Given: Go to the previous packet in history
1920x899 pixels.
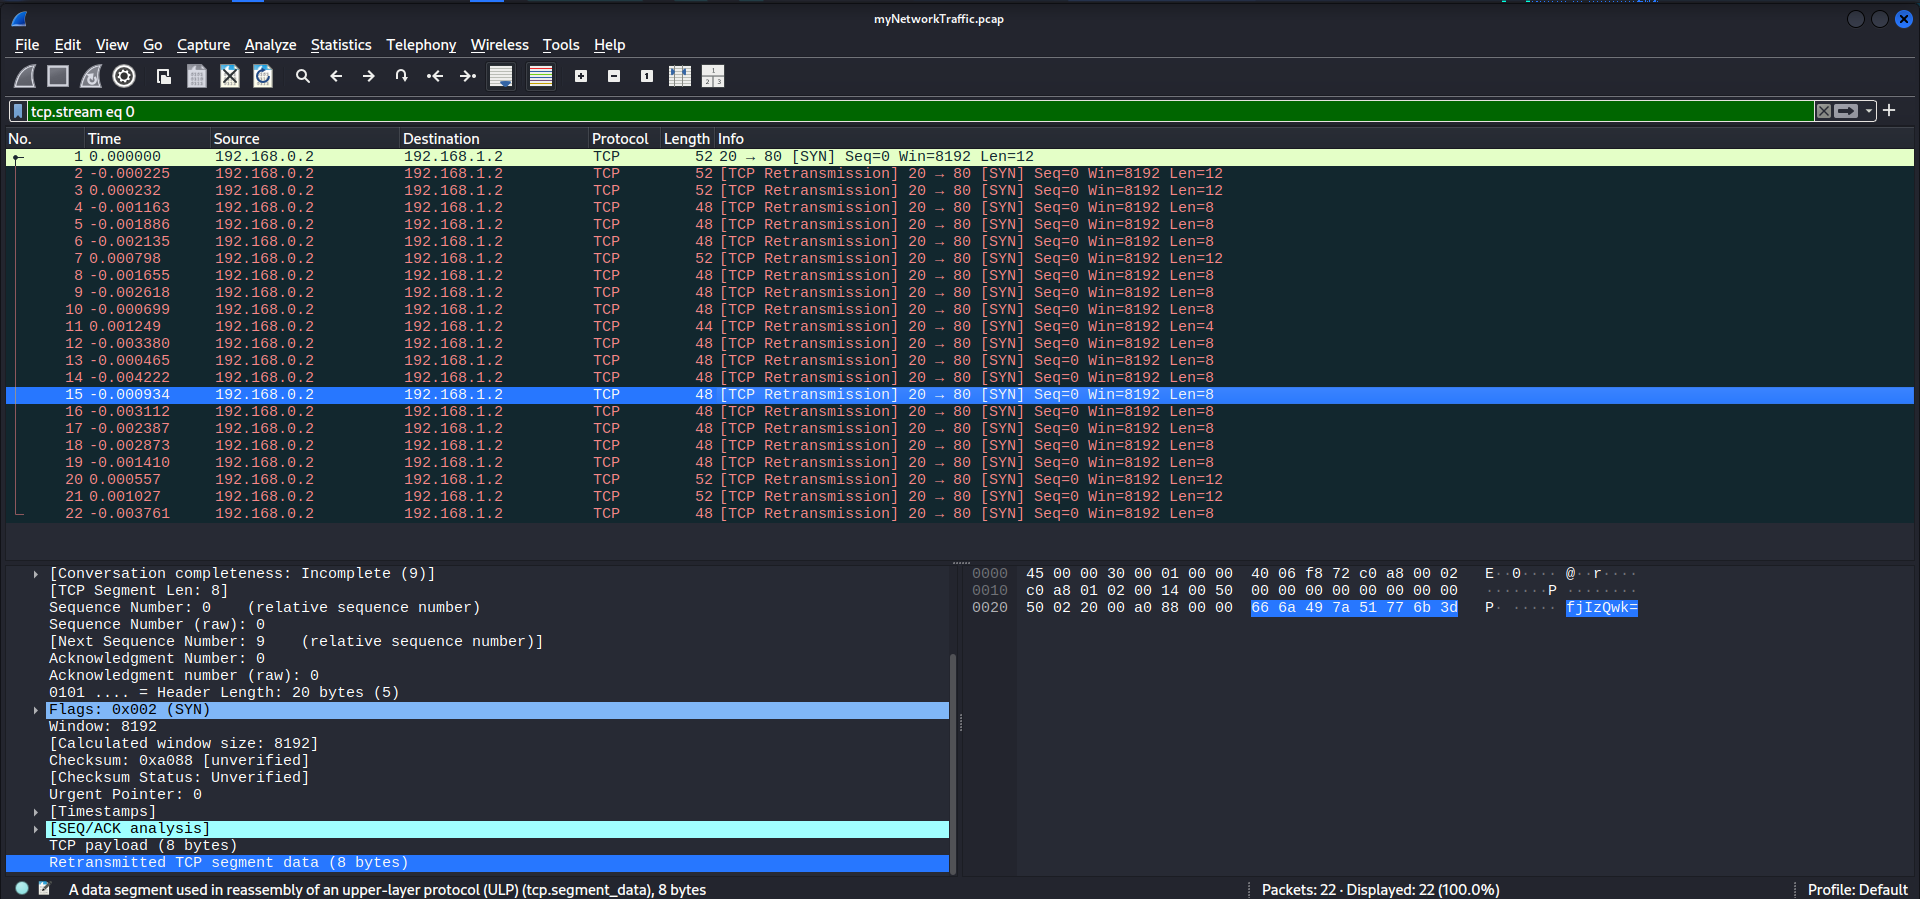Looking at the screenshot, I should click(x=336, y=76).
